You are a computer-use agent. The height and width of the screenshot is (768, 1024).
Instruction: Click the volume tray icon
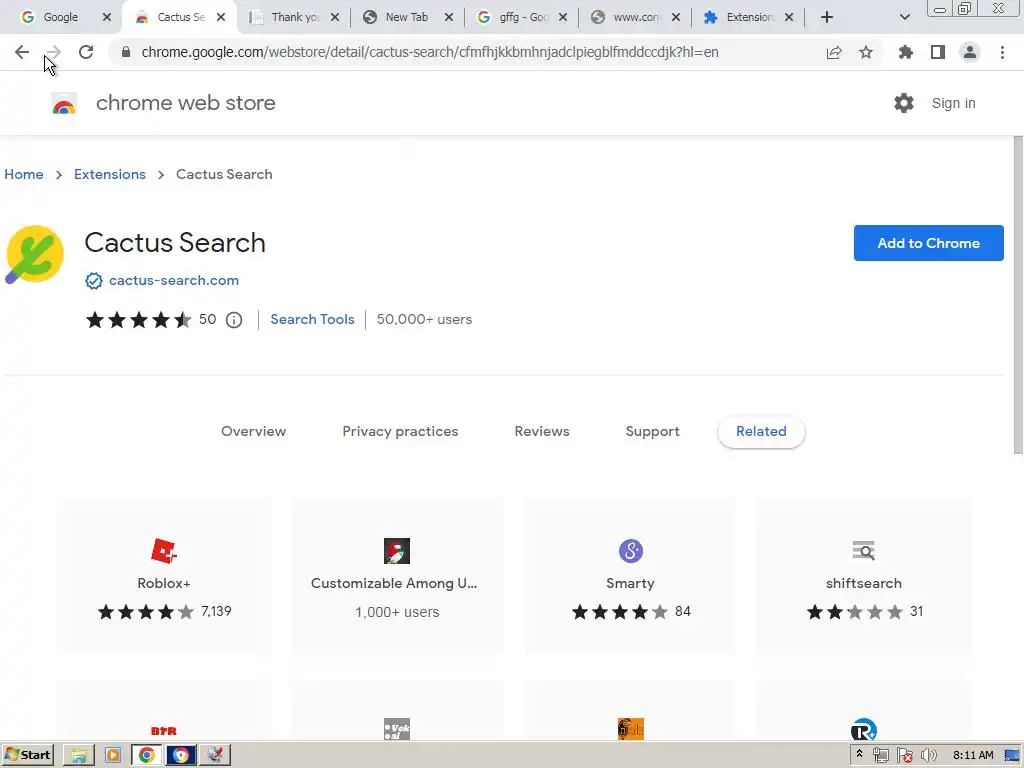point(929,756)
